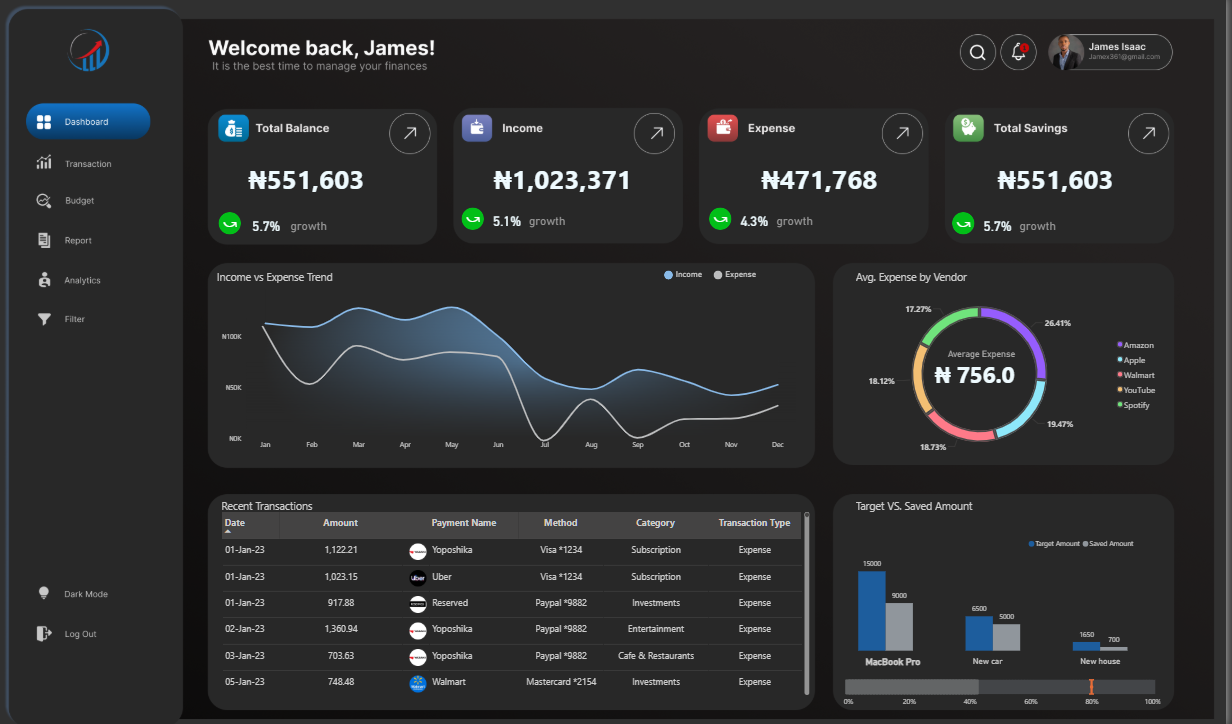Select Walmart in the vendor legend
The width and height of the screenshot is (1232, 724).
[x=1135, y=375]
